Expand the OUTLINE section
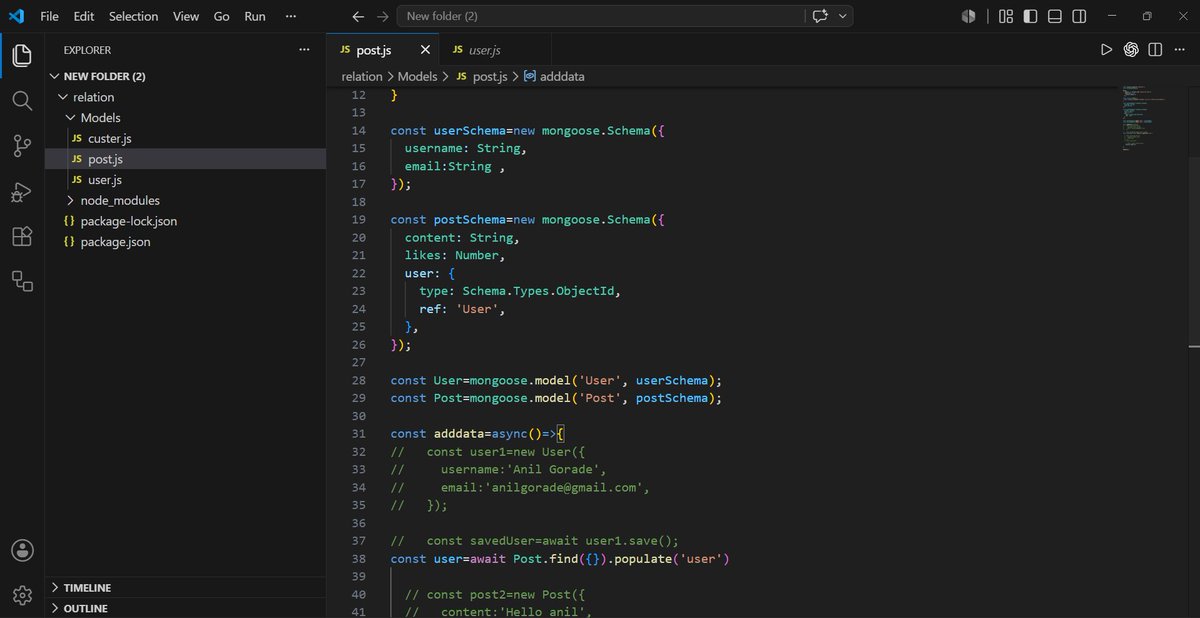Image resolution: width=1200 pixels, height=618 pixels. pos(55,608)
